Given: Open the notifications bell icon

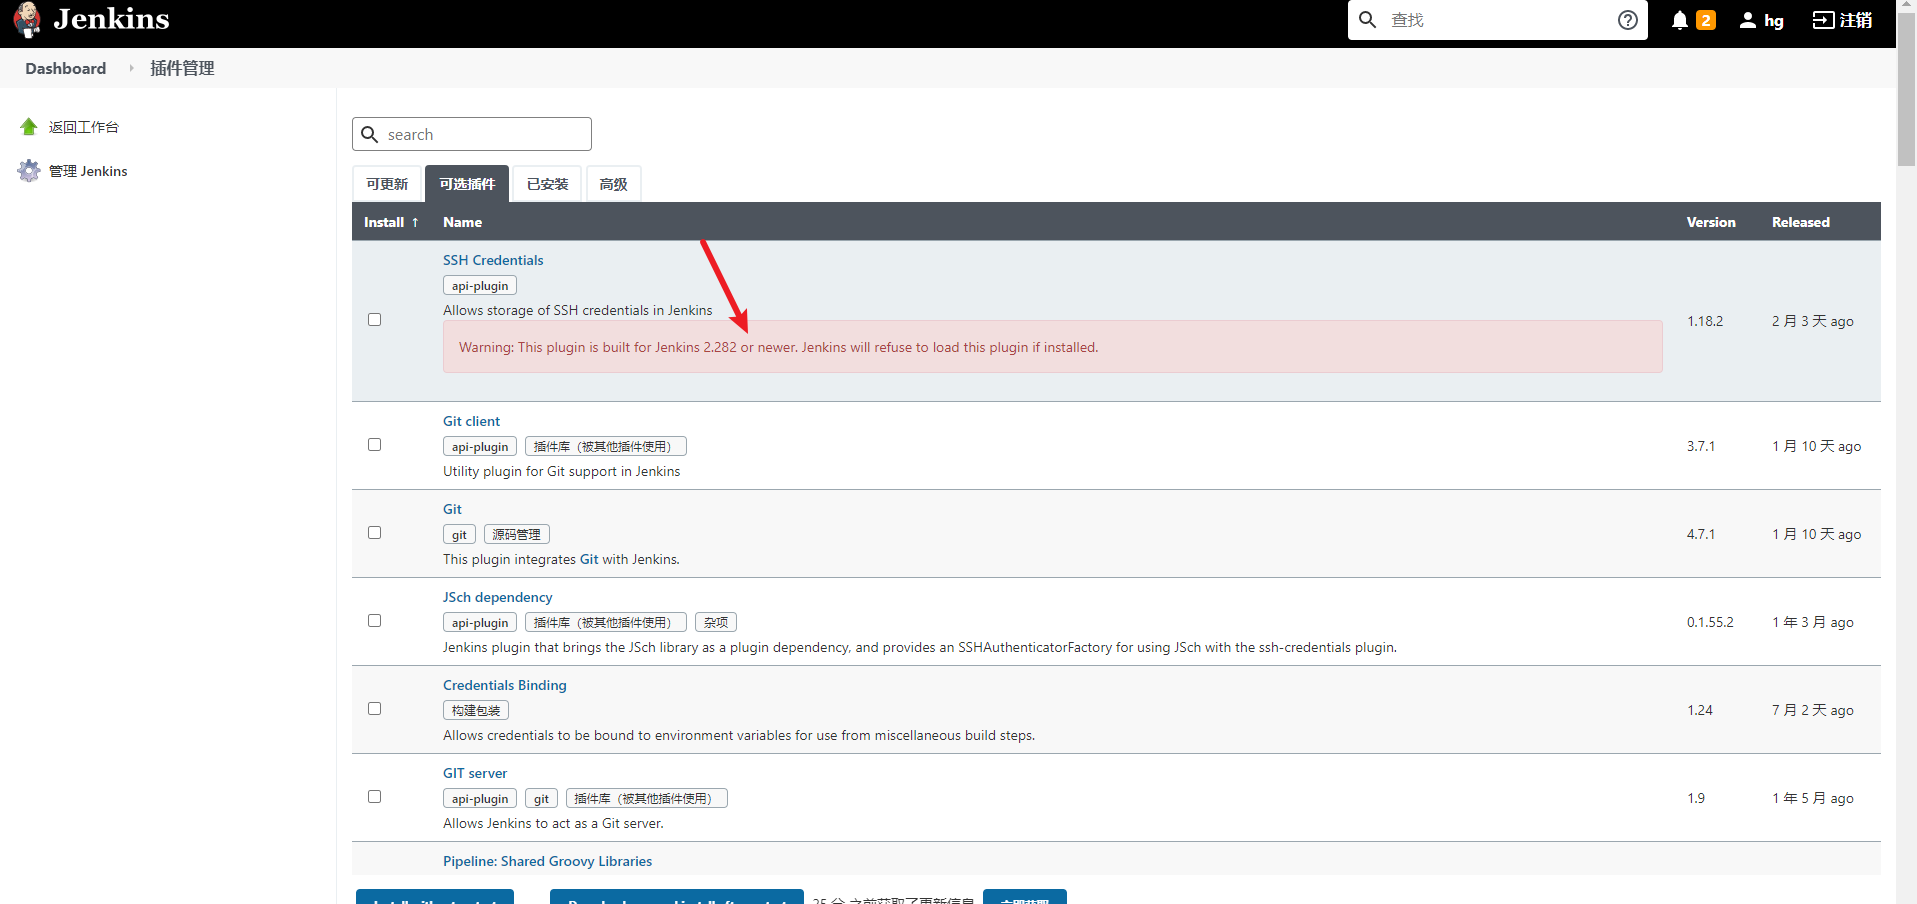Looking at the screenshot, I should [1680, 20].
